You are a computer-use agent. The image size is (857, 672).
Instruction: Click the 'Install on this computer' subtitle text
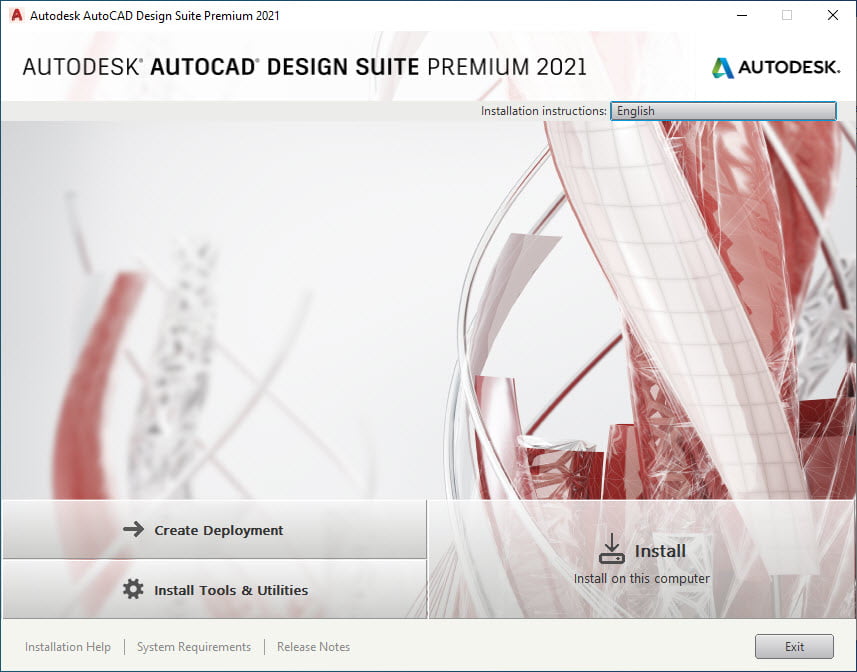(x=642, y=579)
